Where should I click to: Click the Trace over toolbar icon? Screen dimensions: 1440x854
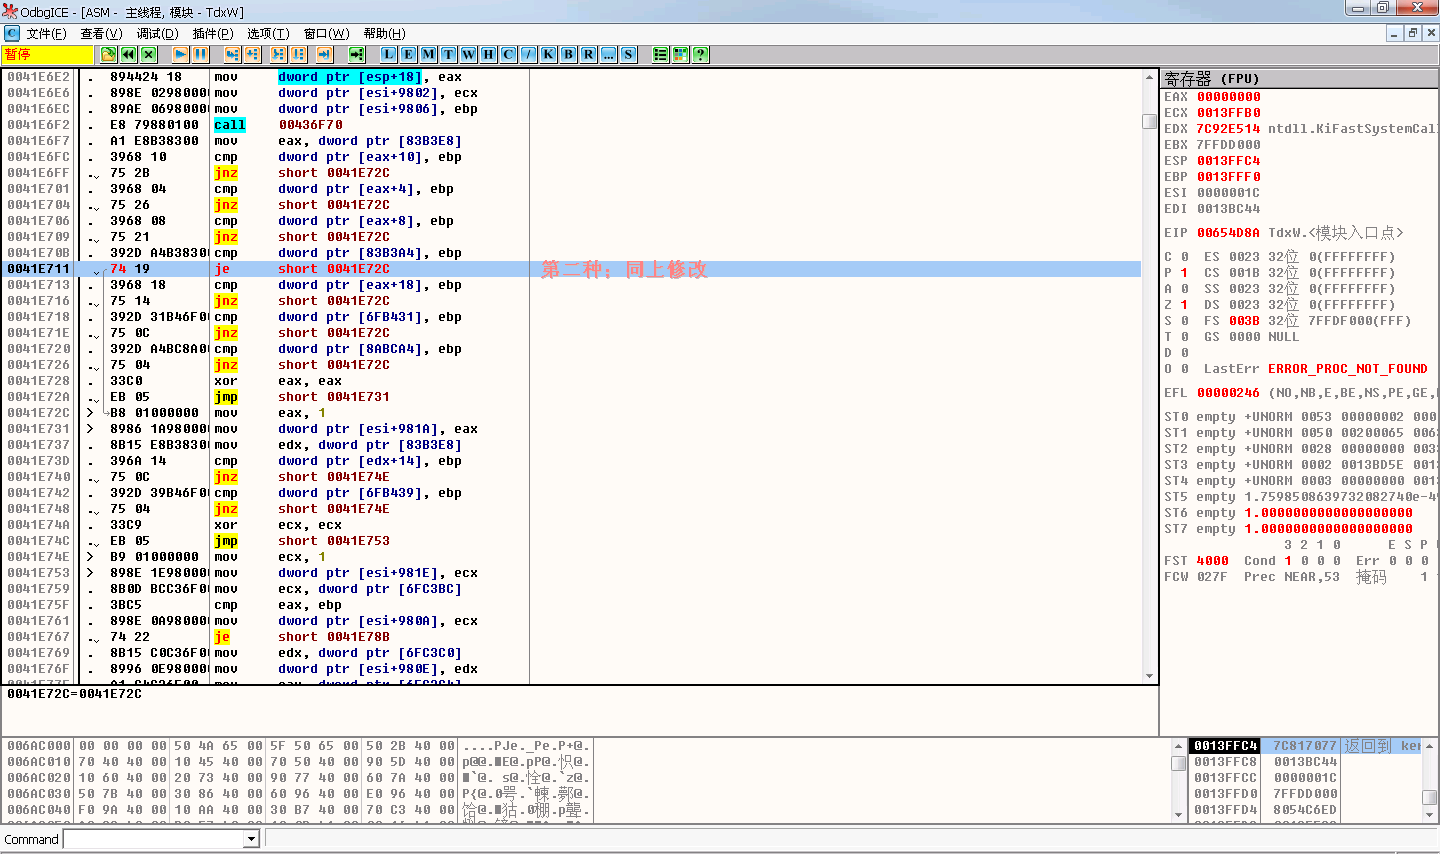[x=299, y=54]
